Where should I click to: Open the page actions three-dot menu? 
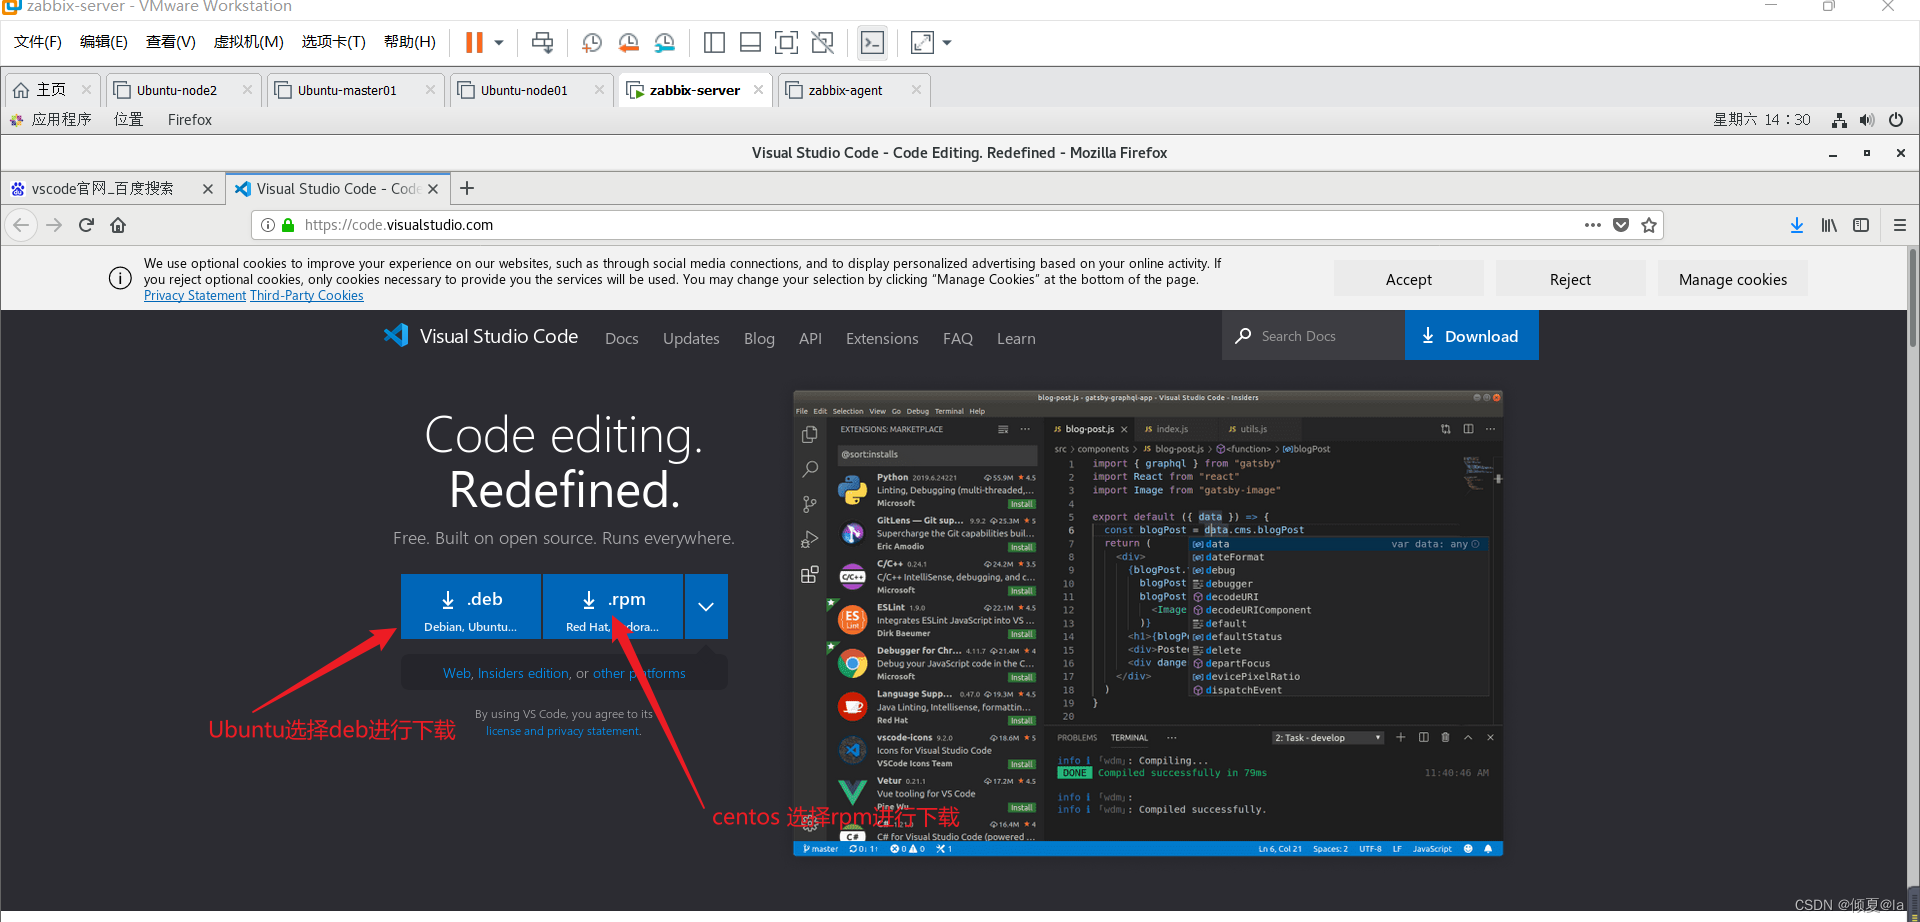1593,225
